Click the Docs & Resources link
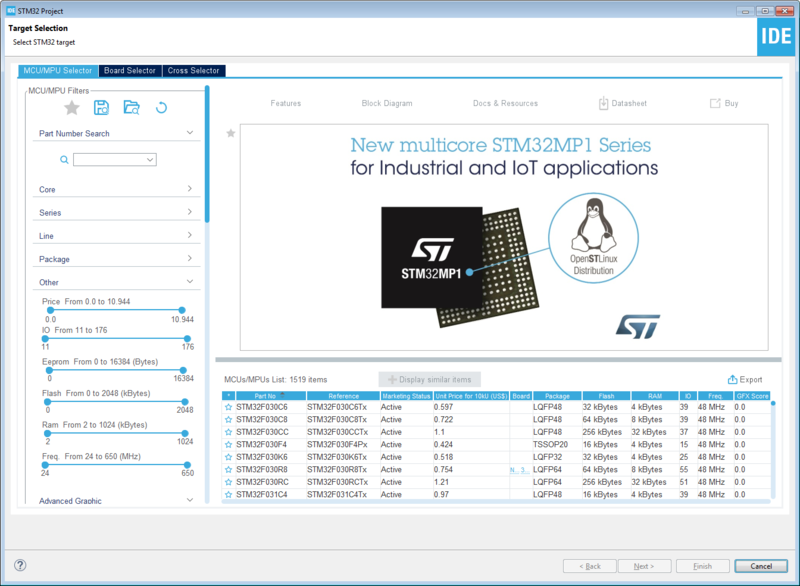The image size is (800, 586). point(503,102)
